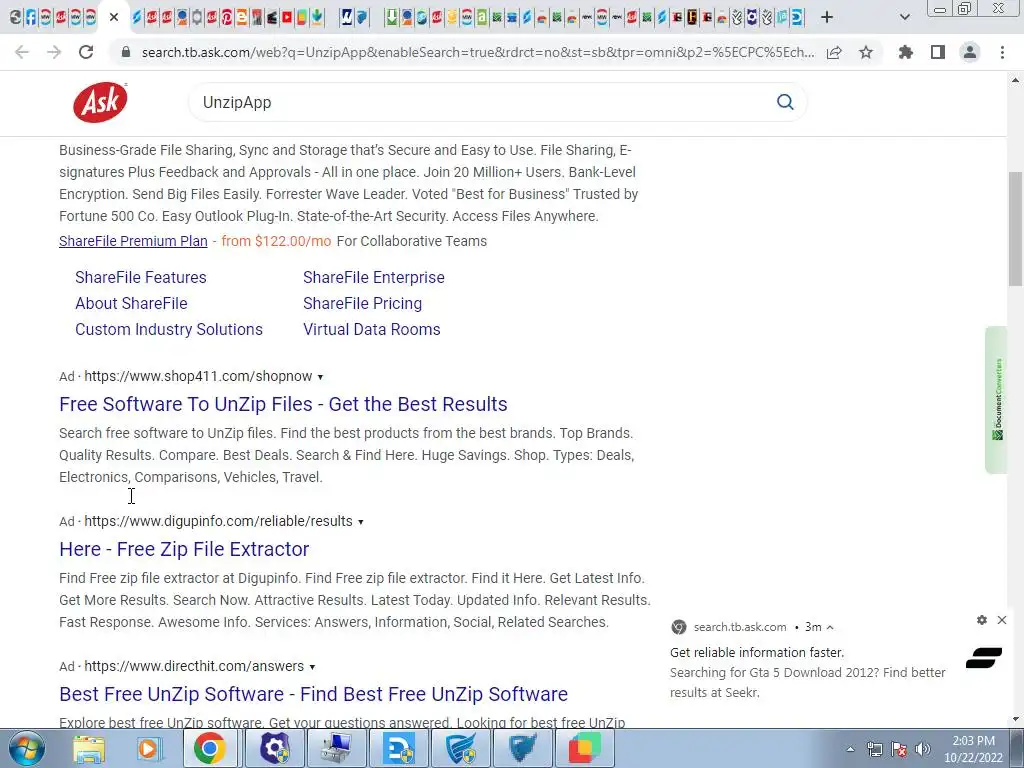
Task: Reload the current page
Action: coord(86,52)
